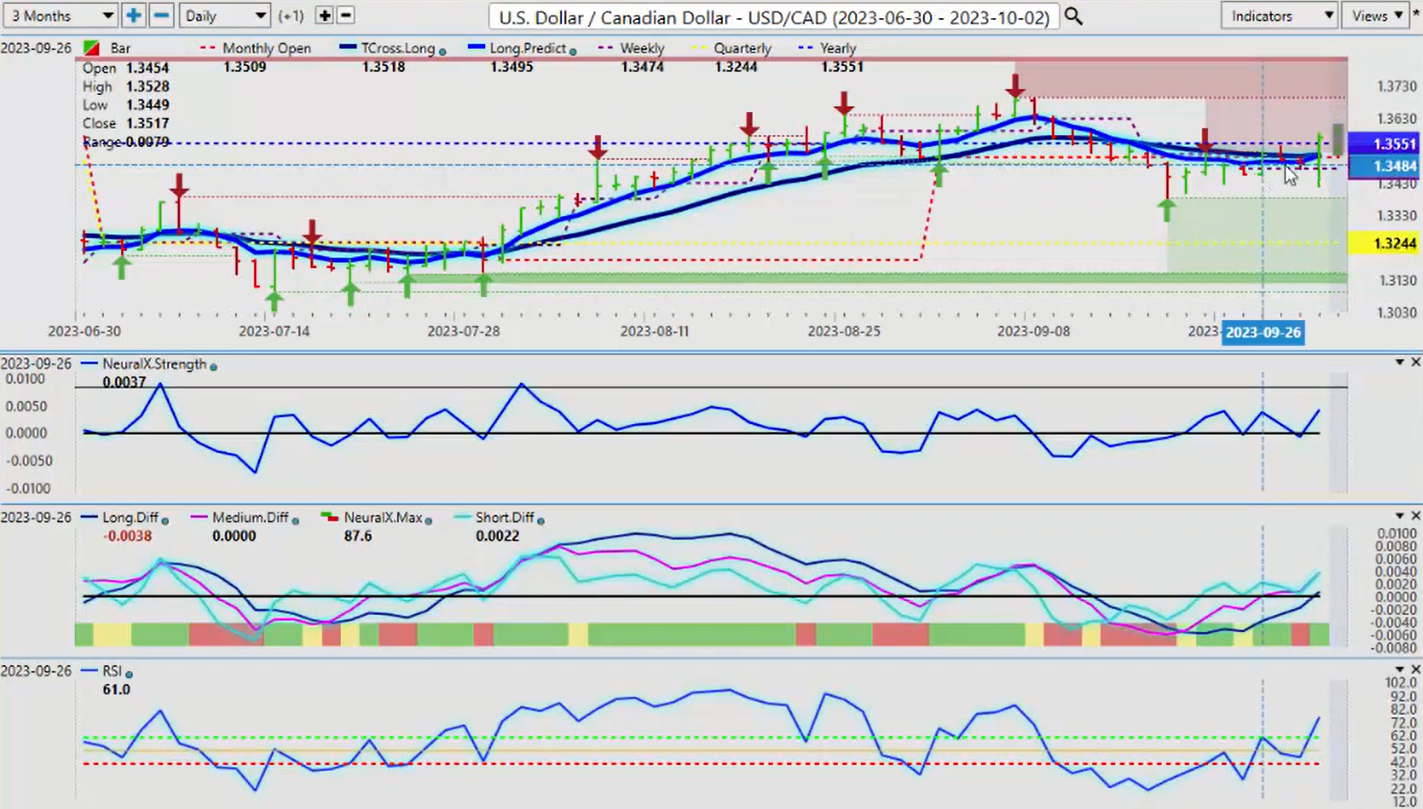The image size is (1423, 809).
Task: Collapse the NeuralX.Strength panel using its arrow
Action: pos(1400,362)
